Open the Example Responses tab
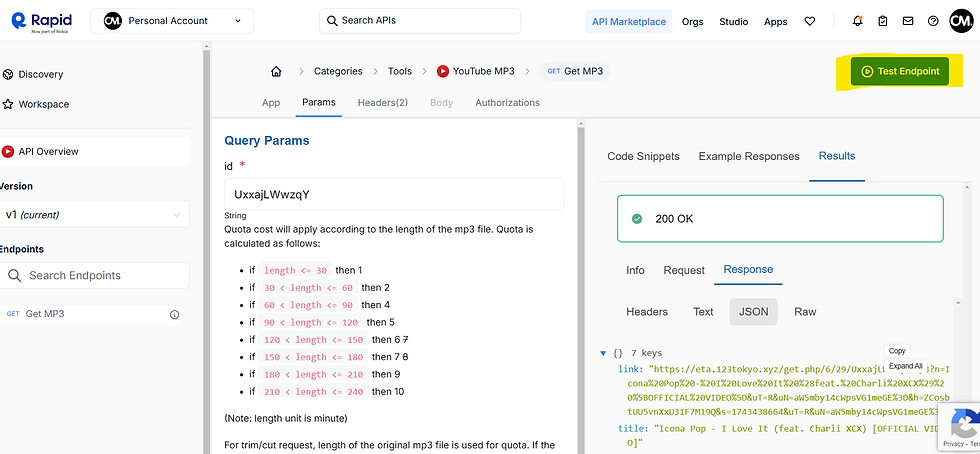This screenshot has height=454, width=980. tap(749, 156)
